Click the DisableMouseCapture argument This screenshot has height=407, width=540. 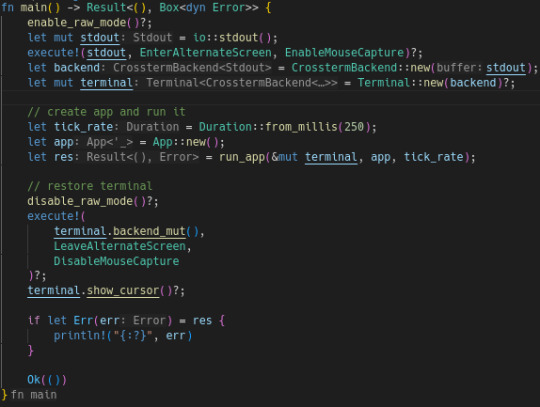pyautogui.click(x=116, y=261)
